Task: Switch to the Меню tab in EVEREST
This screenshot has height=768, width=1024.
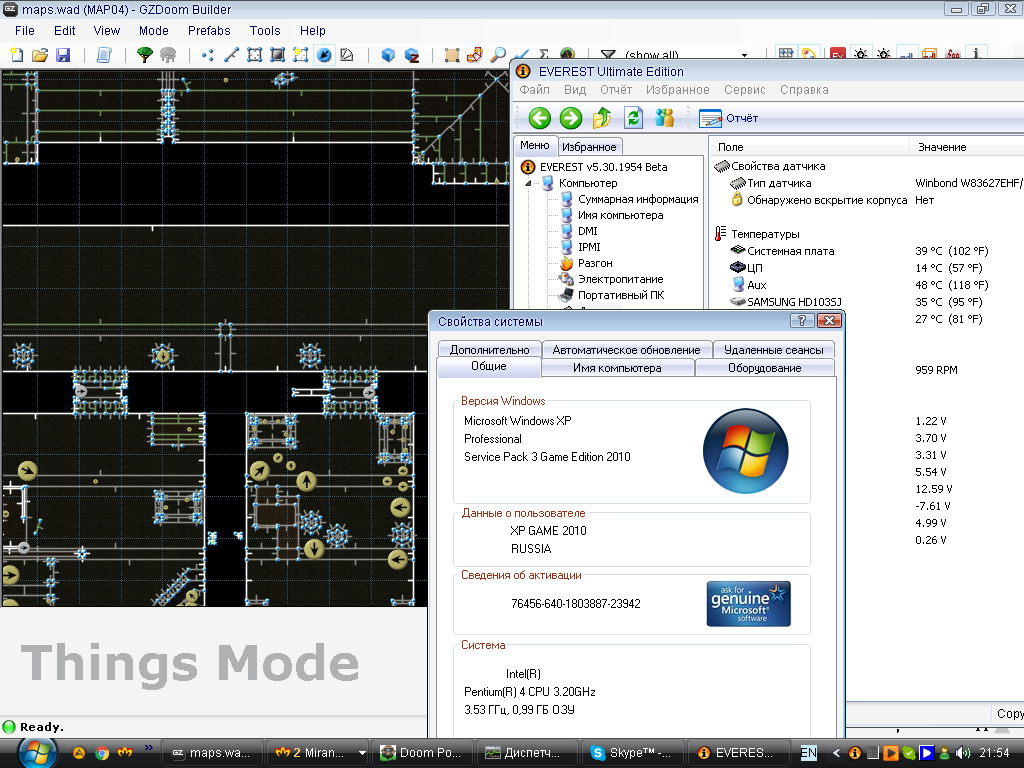Action: click(x=535, y=146)
